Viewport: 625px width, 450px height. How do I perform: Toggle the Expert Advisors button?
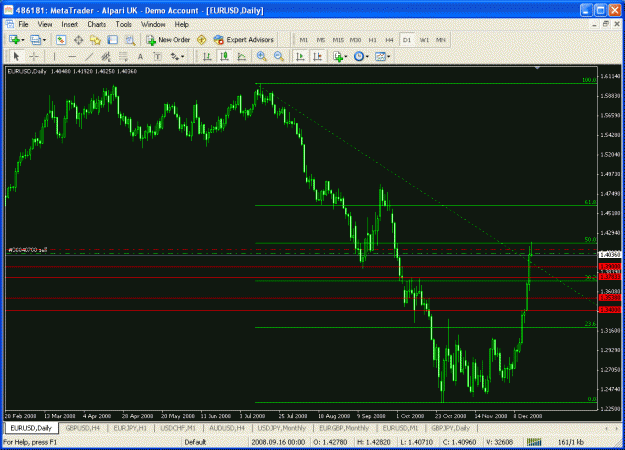244,40
